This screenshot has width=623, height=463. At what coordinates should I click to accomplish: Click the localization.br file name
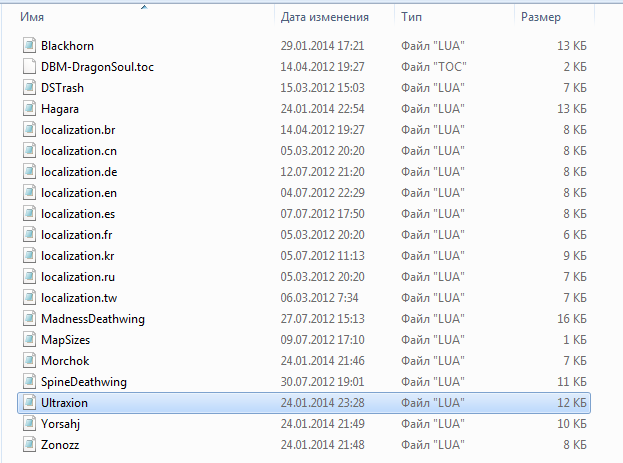(78, 130)
